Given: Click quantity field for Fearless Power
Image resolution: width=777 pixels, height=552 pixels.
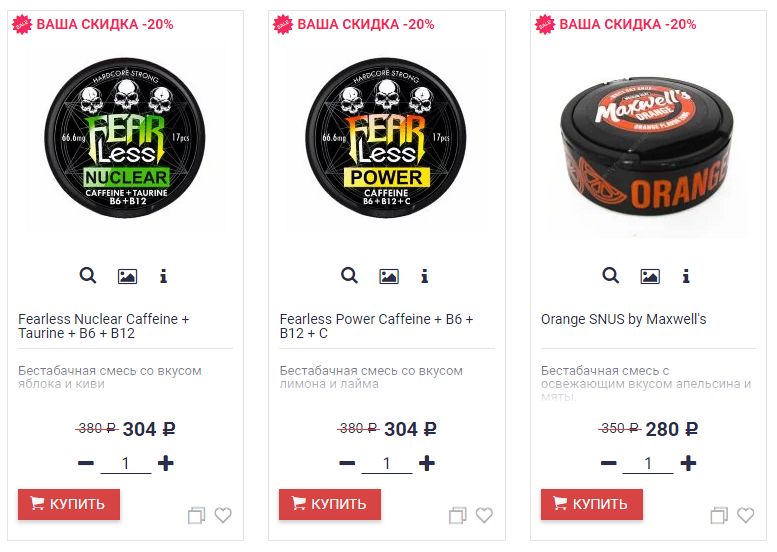Looking at the screenshot, I should 387,464.
